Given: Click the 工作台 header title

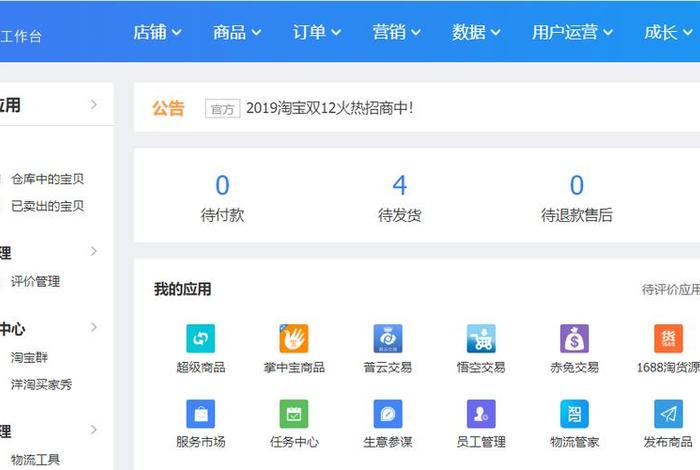Looking at the screenshot, I should tap(21, 36).
